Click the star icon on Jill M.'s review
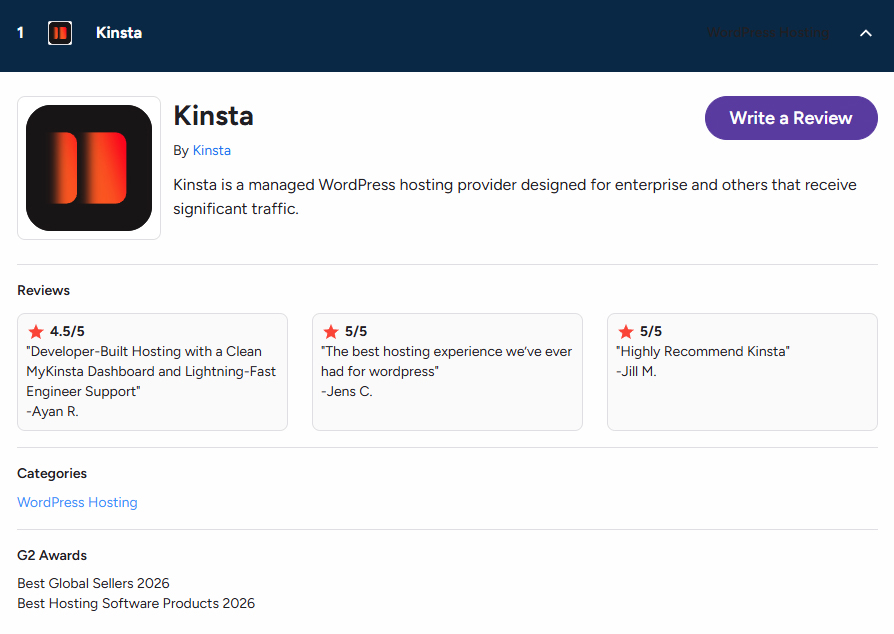Image resolution: width=894 pixels, height=634 pixels. (626, 331)
